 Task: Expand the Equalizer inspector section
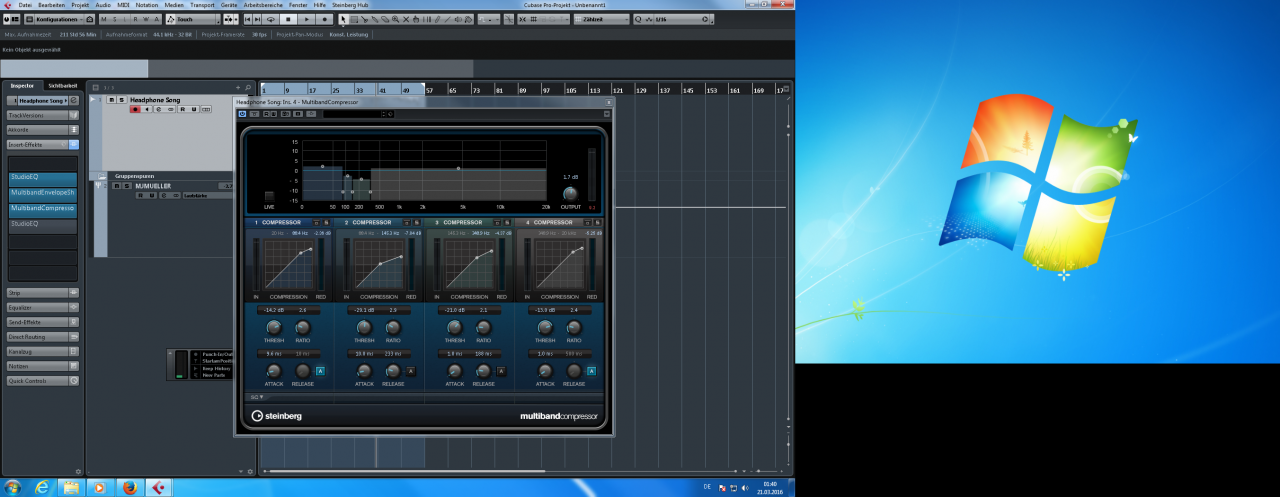click(43, 307)
